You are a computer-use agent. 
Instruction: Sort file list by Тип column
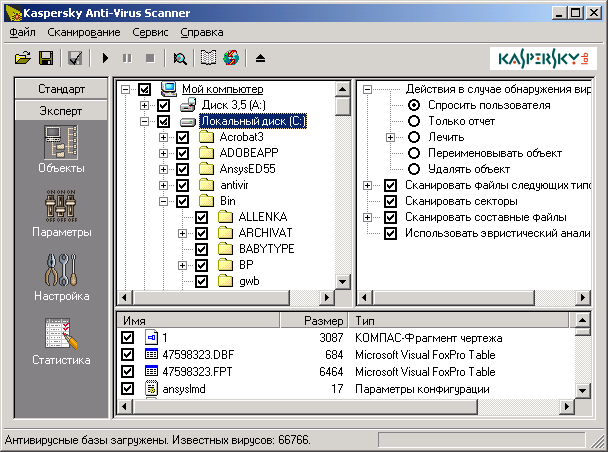click(x=459, y=321)
